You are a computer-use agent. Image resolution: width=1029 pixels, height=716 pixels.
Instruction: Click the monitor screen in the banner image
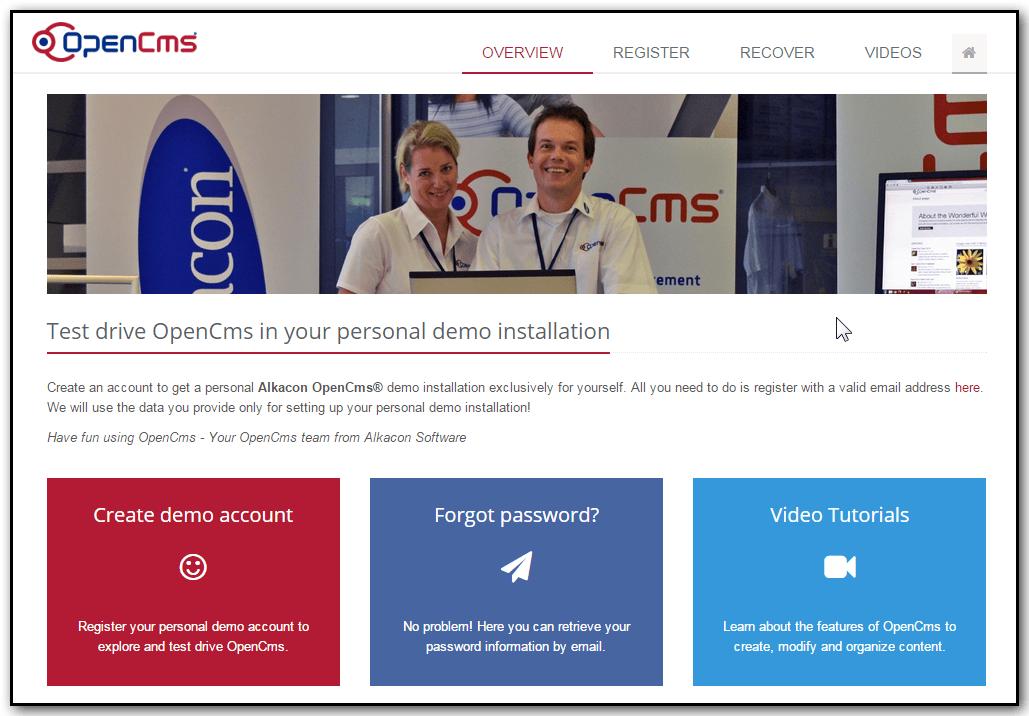[x=945, y=235]
